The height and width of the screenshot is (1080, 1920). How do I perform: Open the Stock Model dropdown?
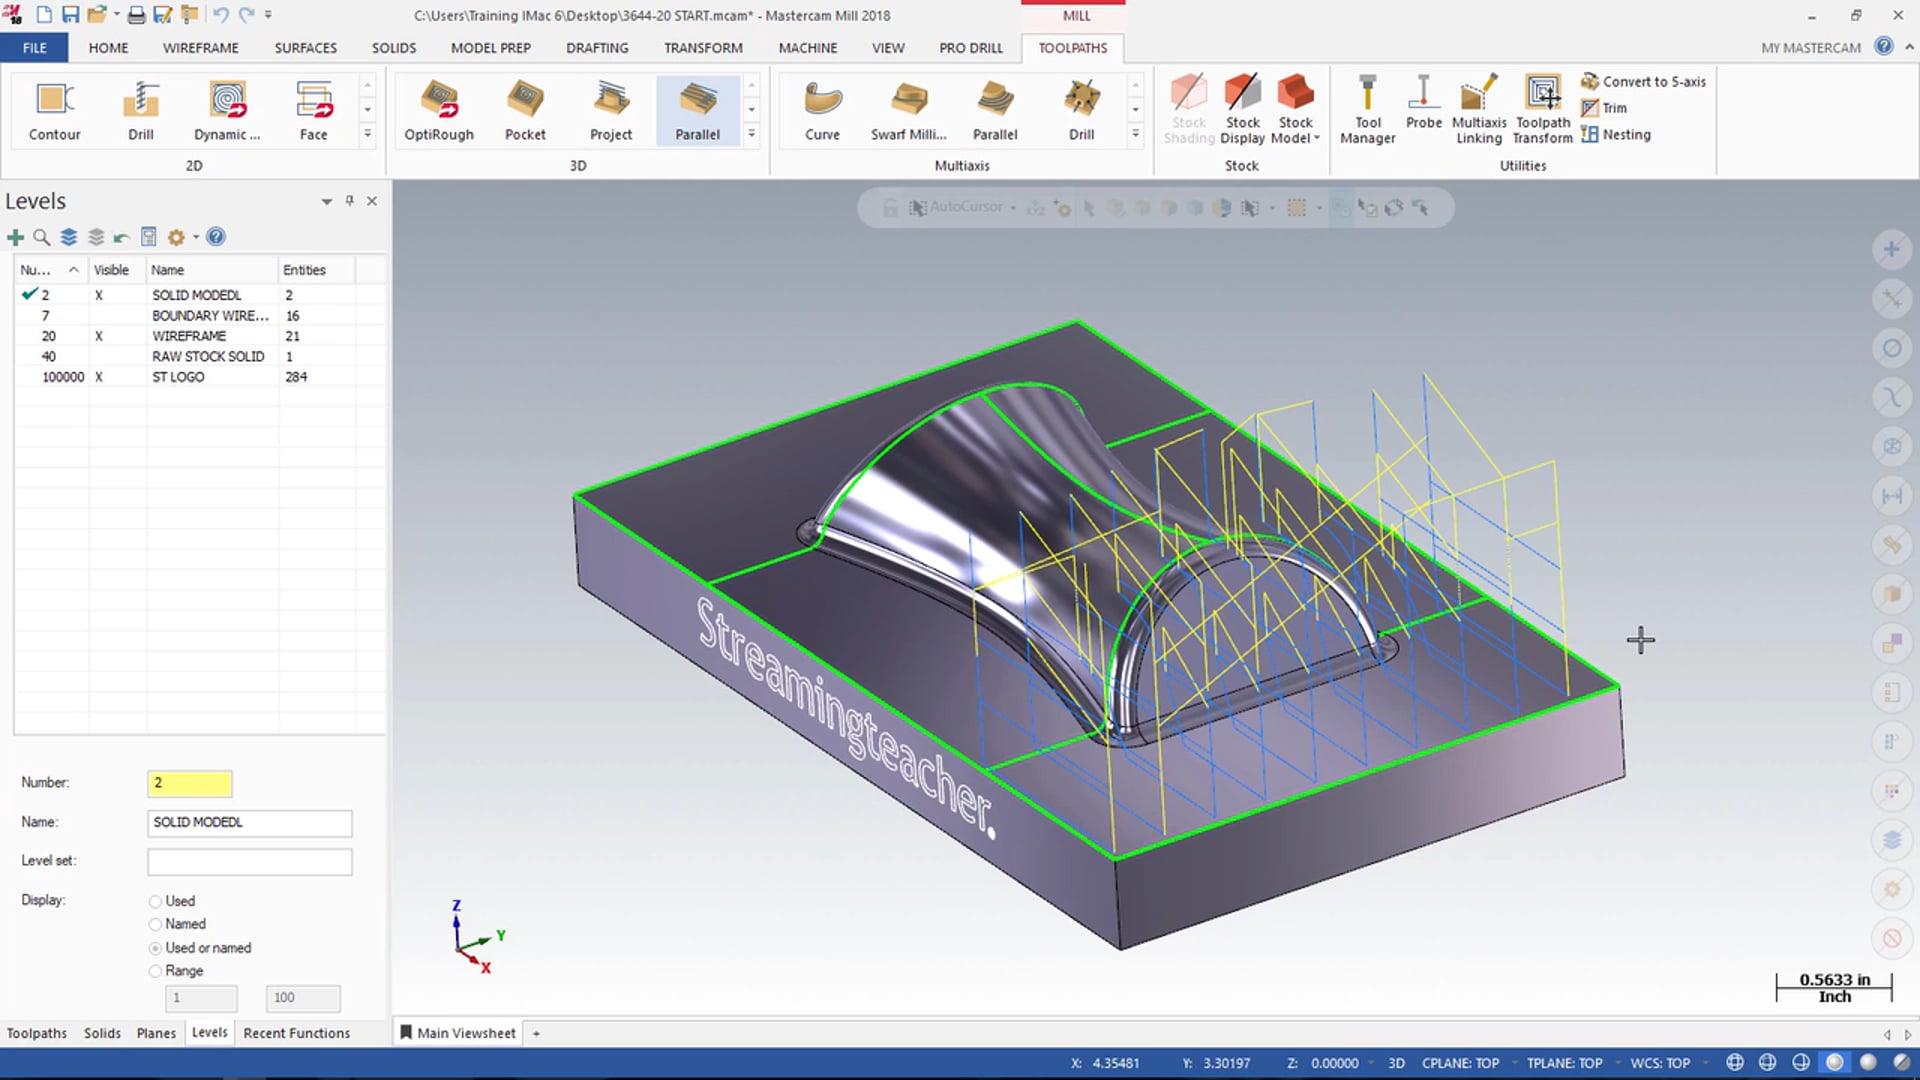point(1295,138)
